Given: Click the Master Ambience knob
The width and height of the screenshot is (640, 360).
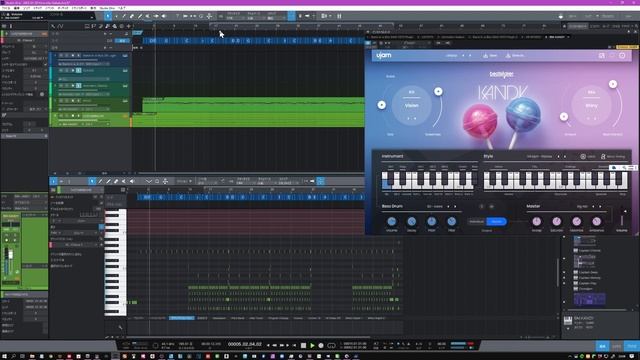Looking at the screenshot, I should 597,221.
